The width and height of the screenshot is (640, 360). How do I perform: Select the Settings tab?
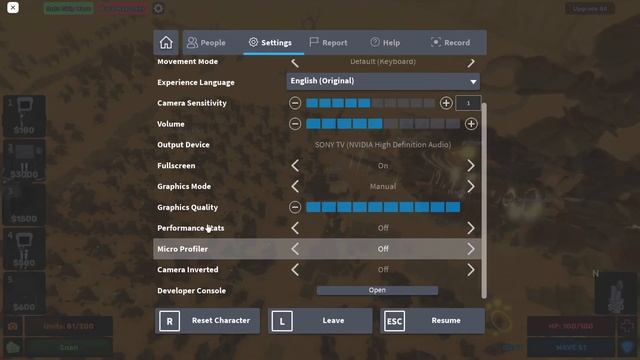[271, 42]
